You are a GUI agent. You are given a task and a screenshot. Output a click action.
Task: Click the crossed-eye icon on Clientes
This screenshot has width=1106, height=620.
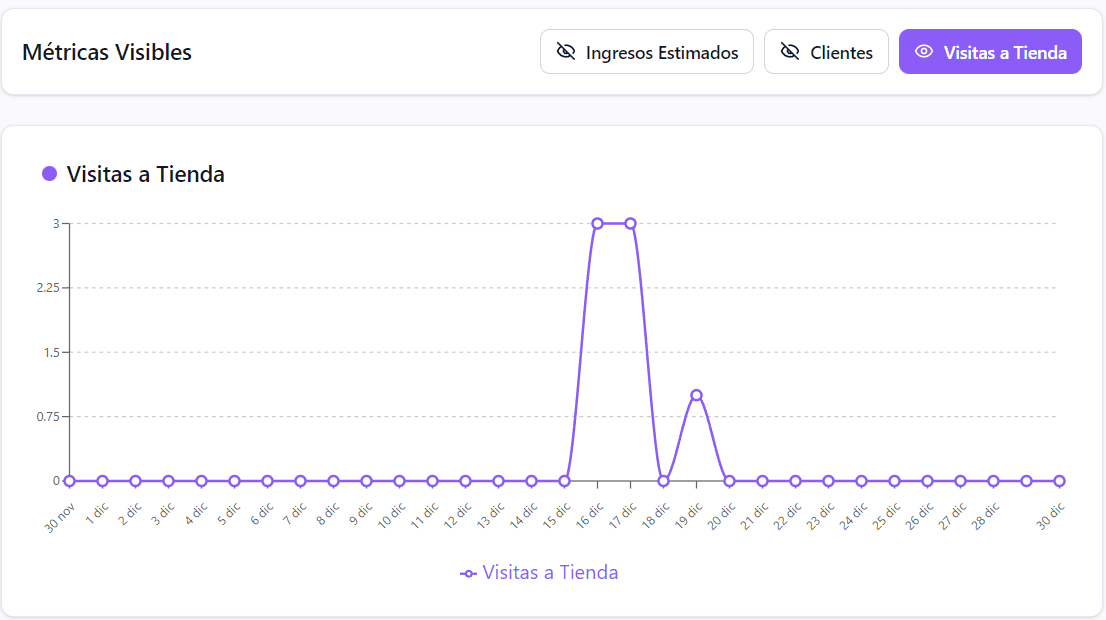790,50
